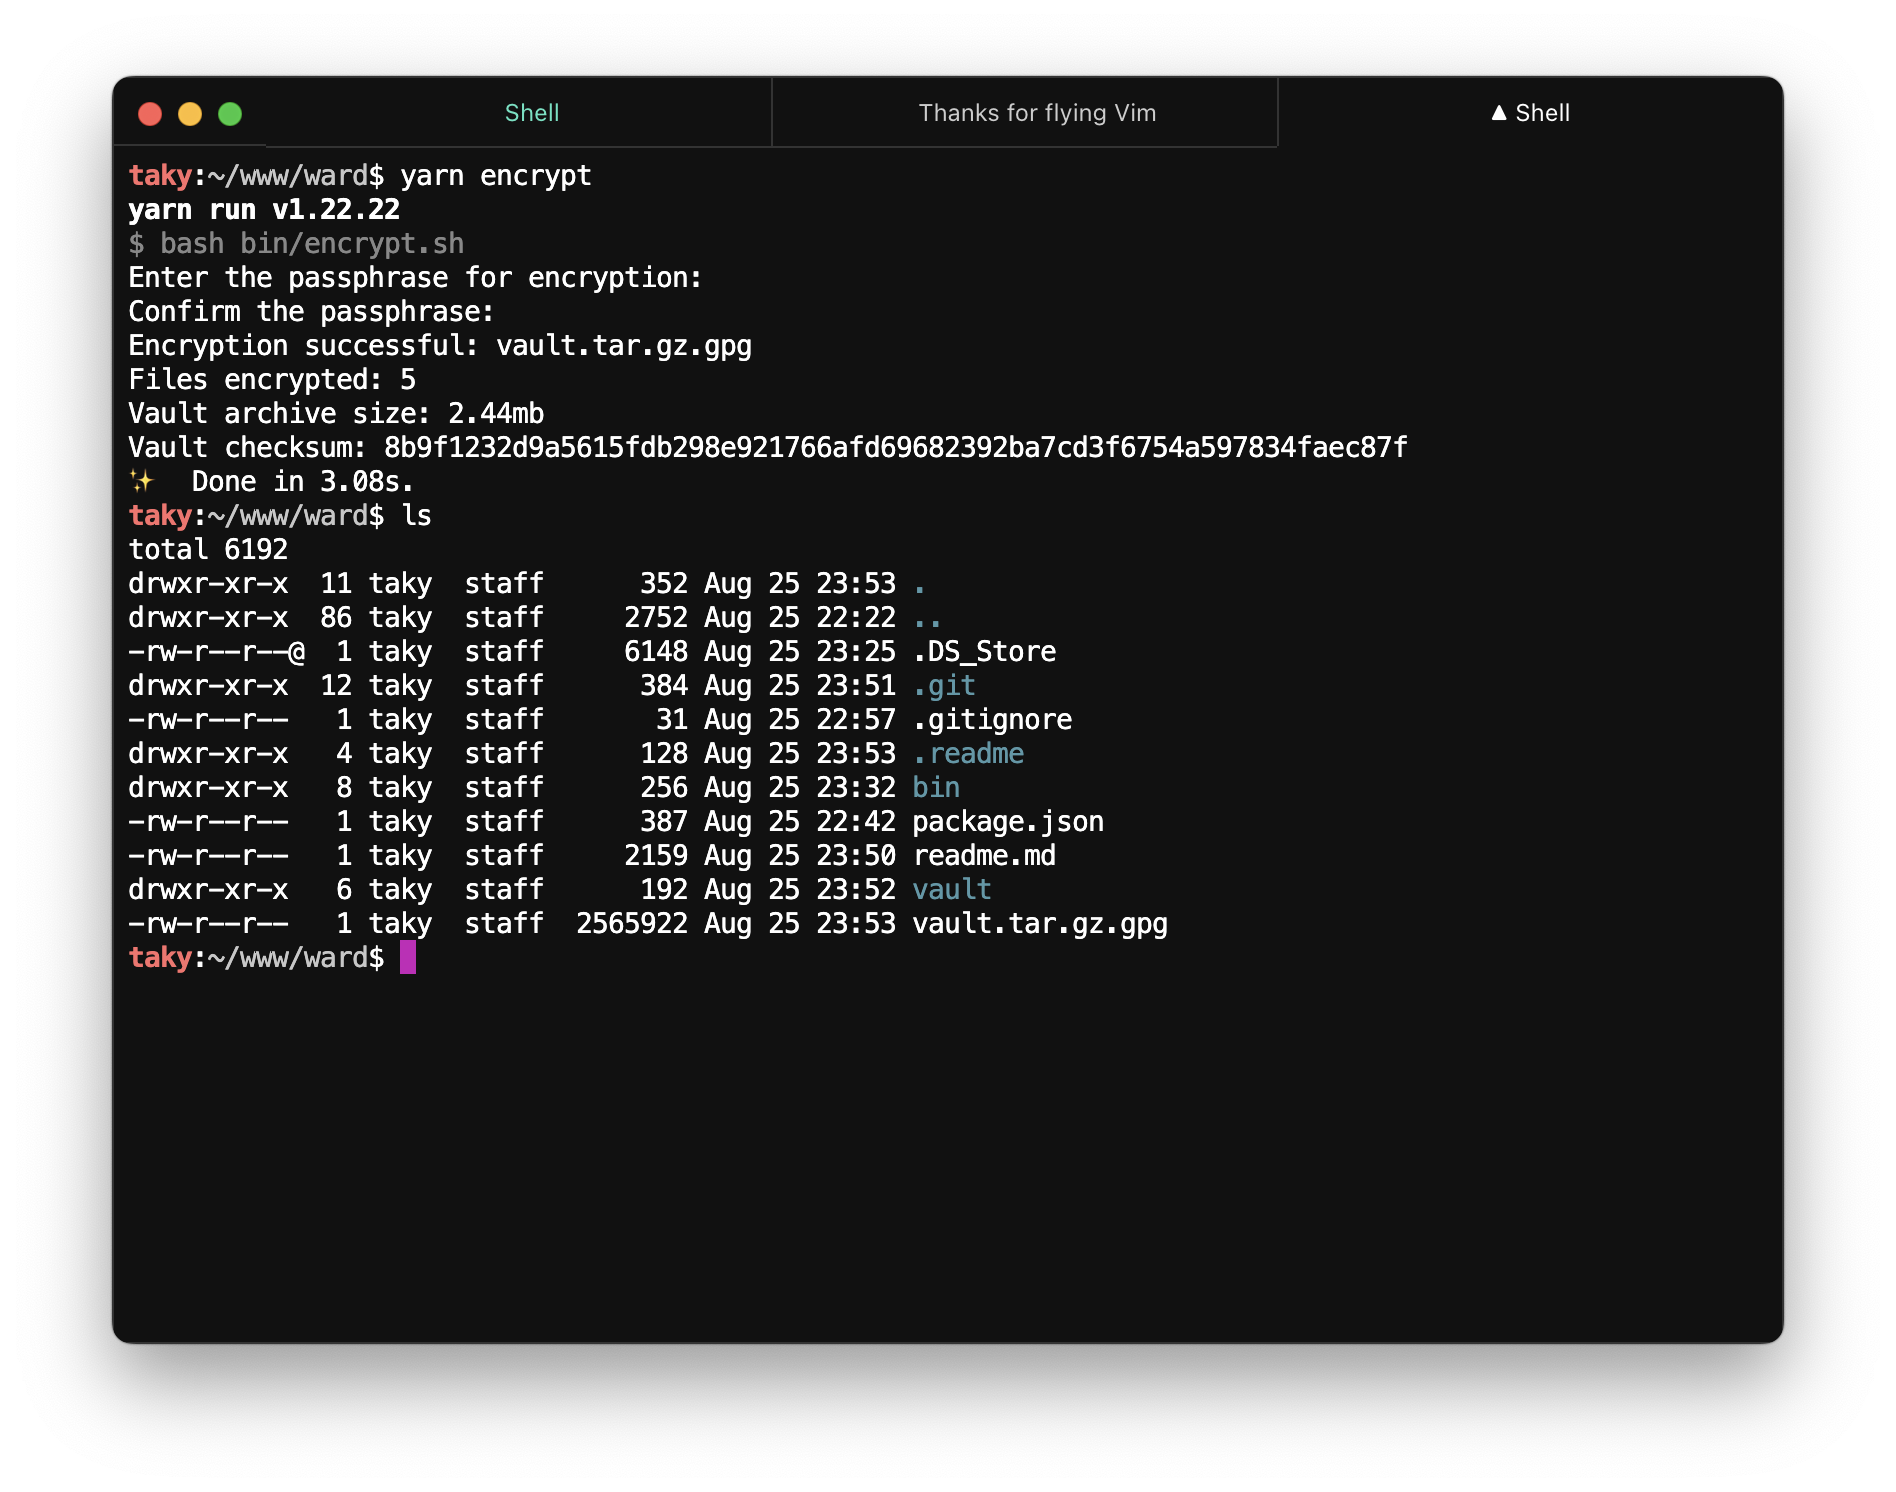Select the active Shell tab with triangle

coord(1530,113)
